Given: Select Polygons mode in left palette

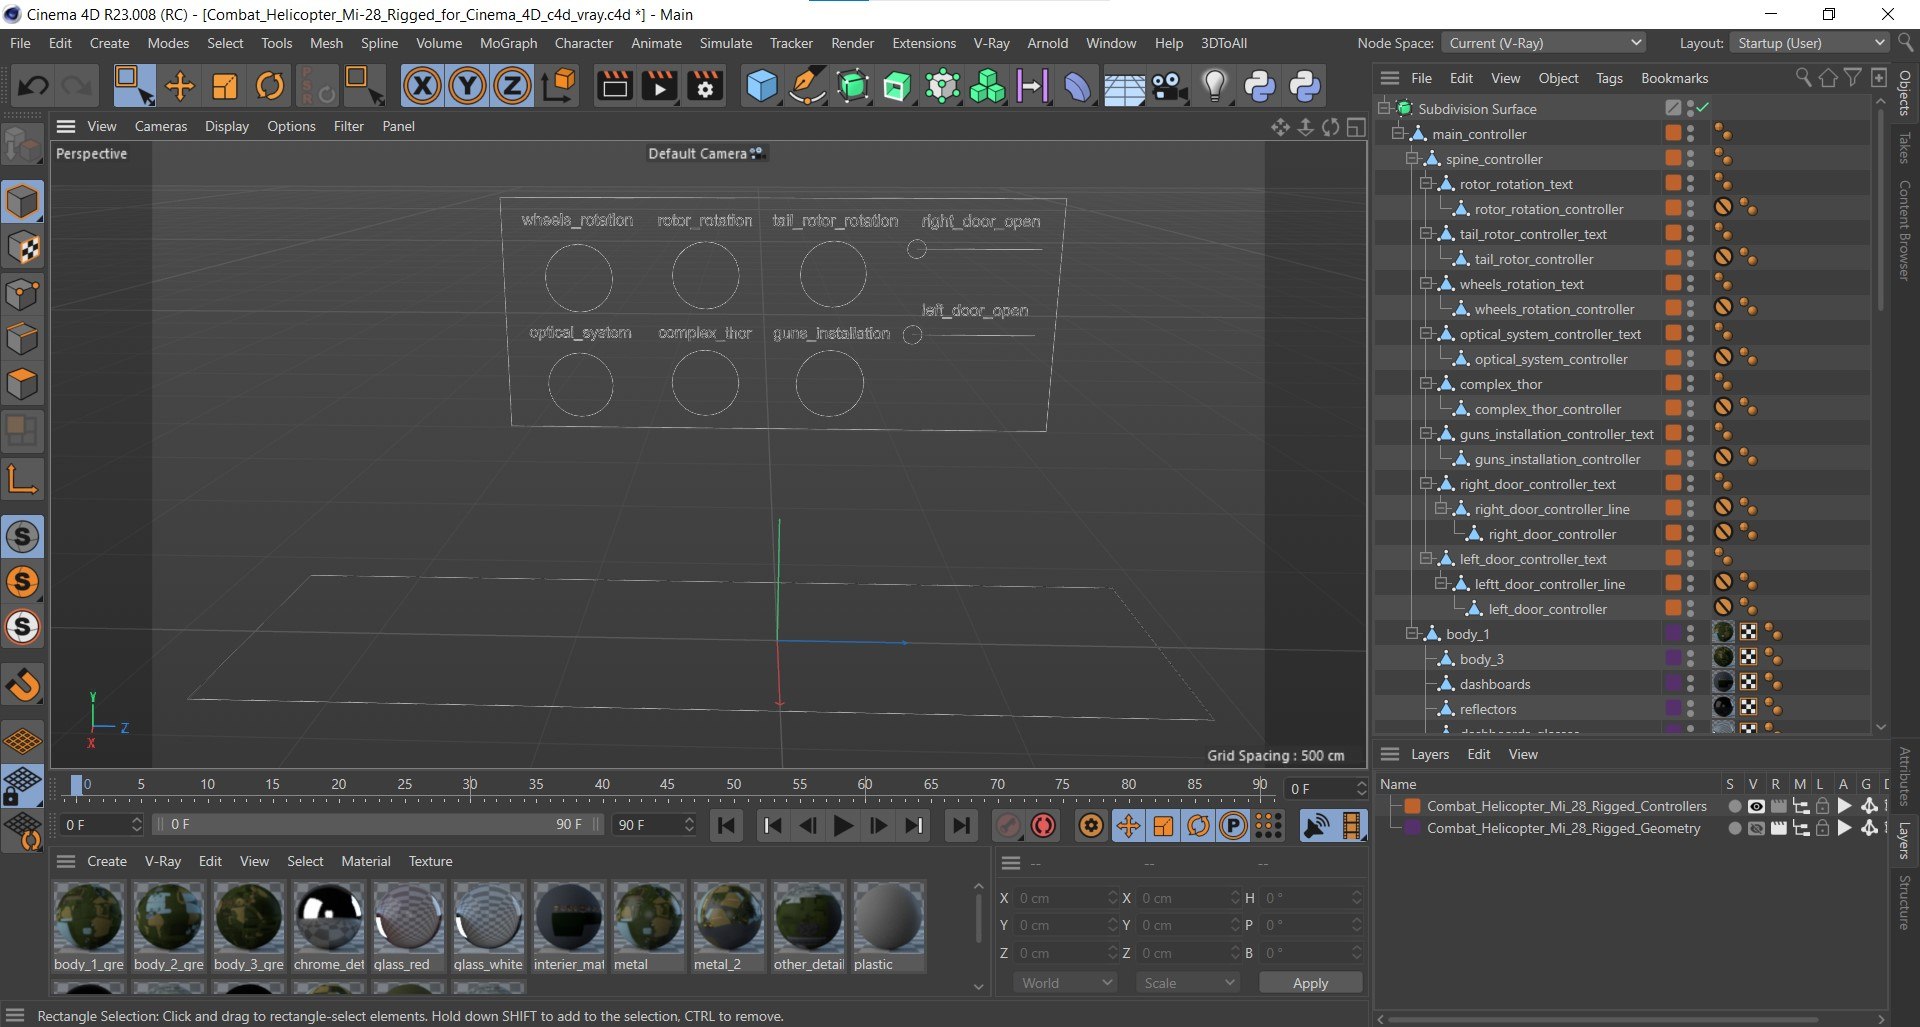Looking at the screenshot, I should coord(22,385).
